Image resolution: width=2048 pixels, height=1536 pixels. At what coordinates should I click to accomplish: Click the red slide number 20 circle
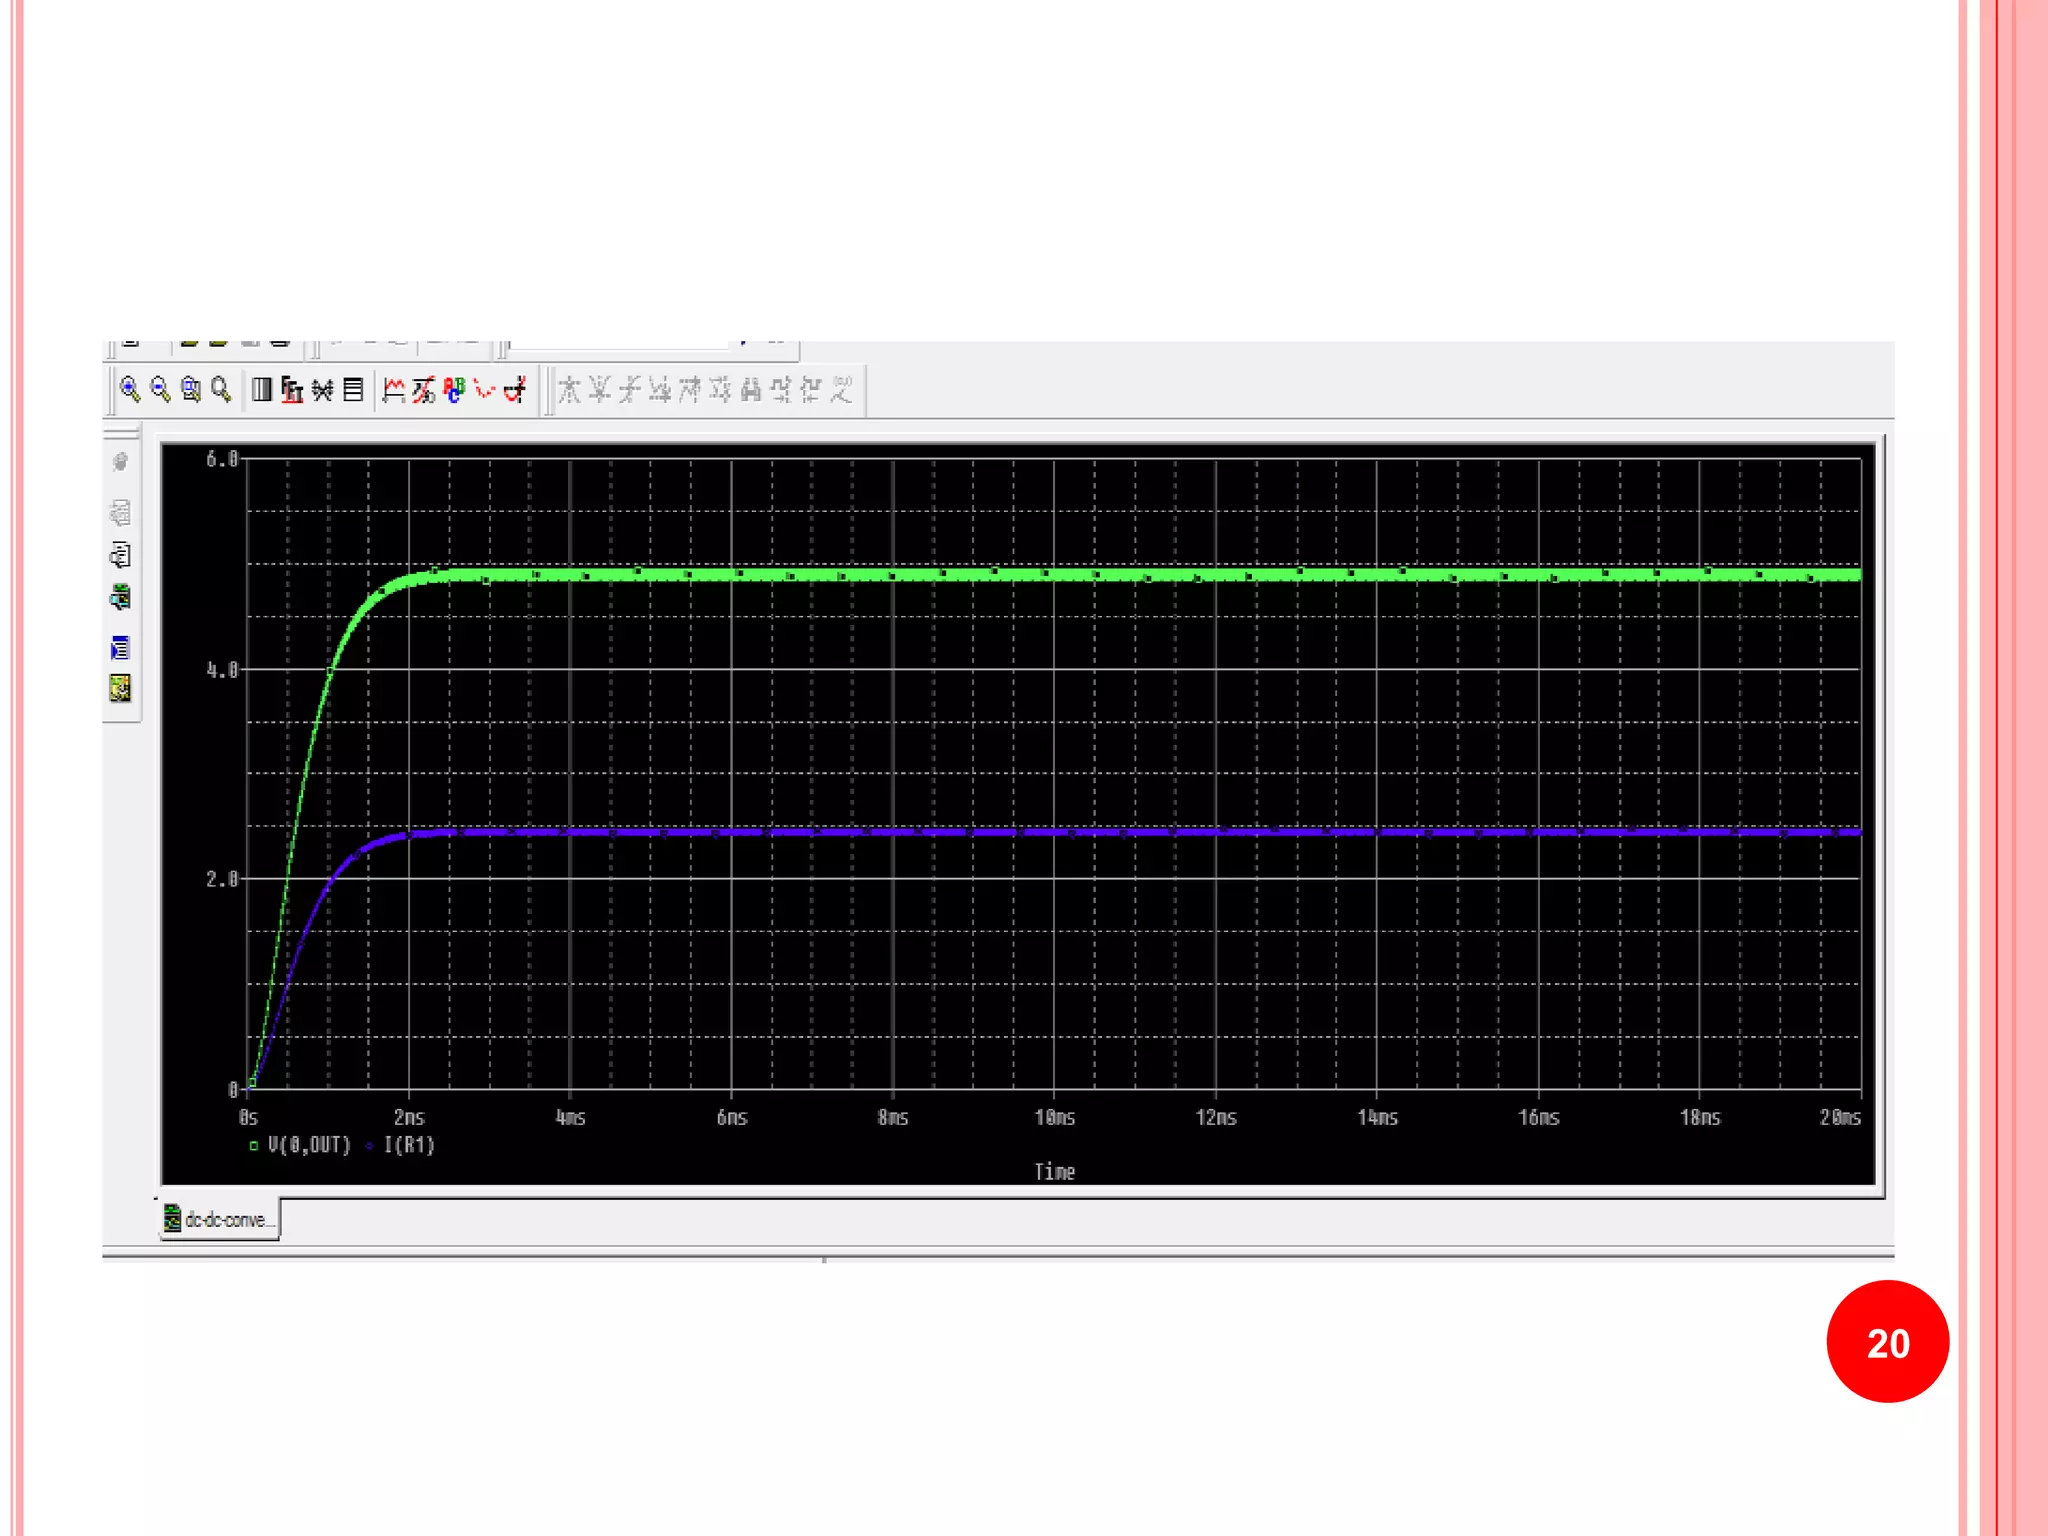[1887, 1342]
